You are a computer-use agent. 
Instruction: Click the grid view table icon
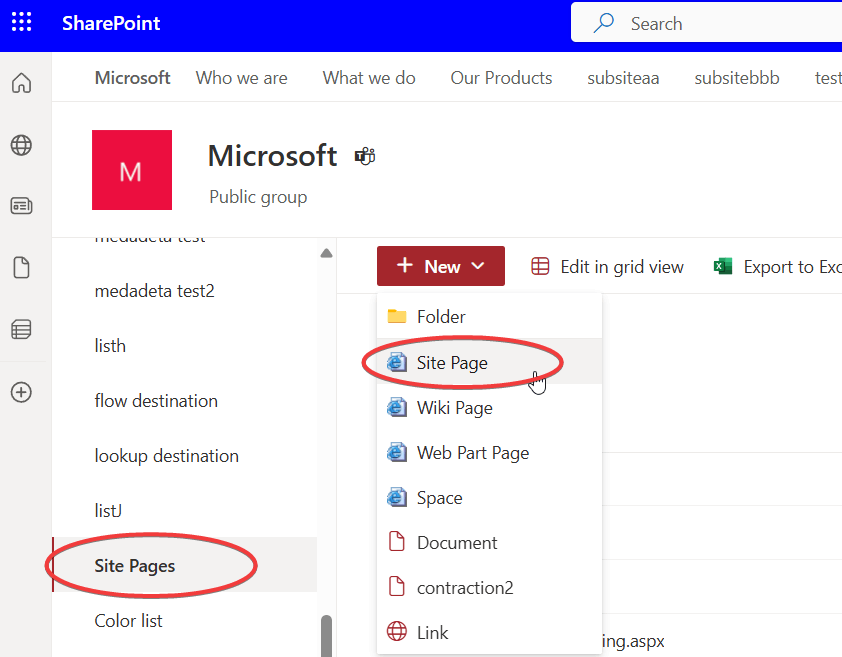[x=540, y=266]
